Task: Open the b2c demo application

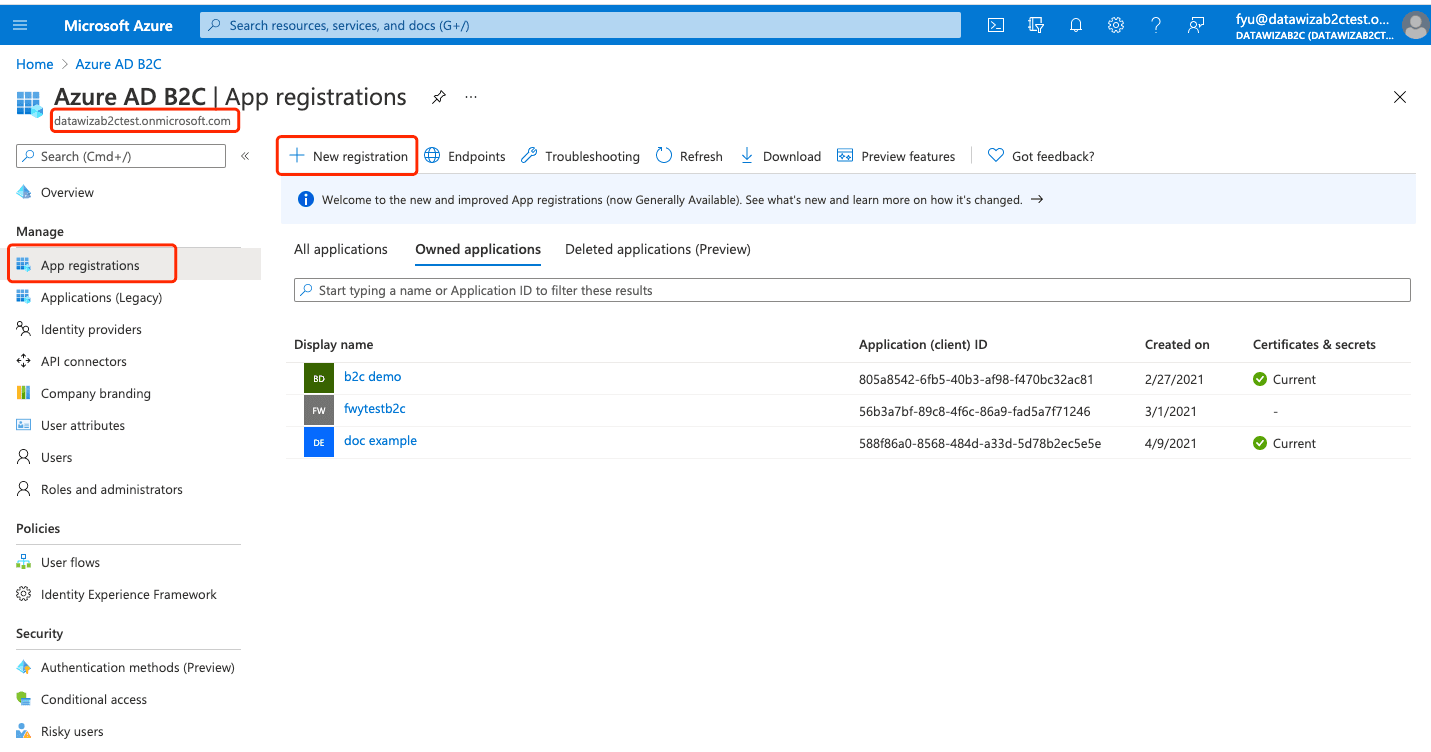Action: click(x=372, y=377)
